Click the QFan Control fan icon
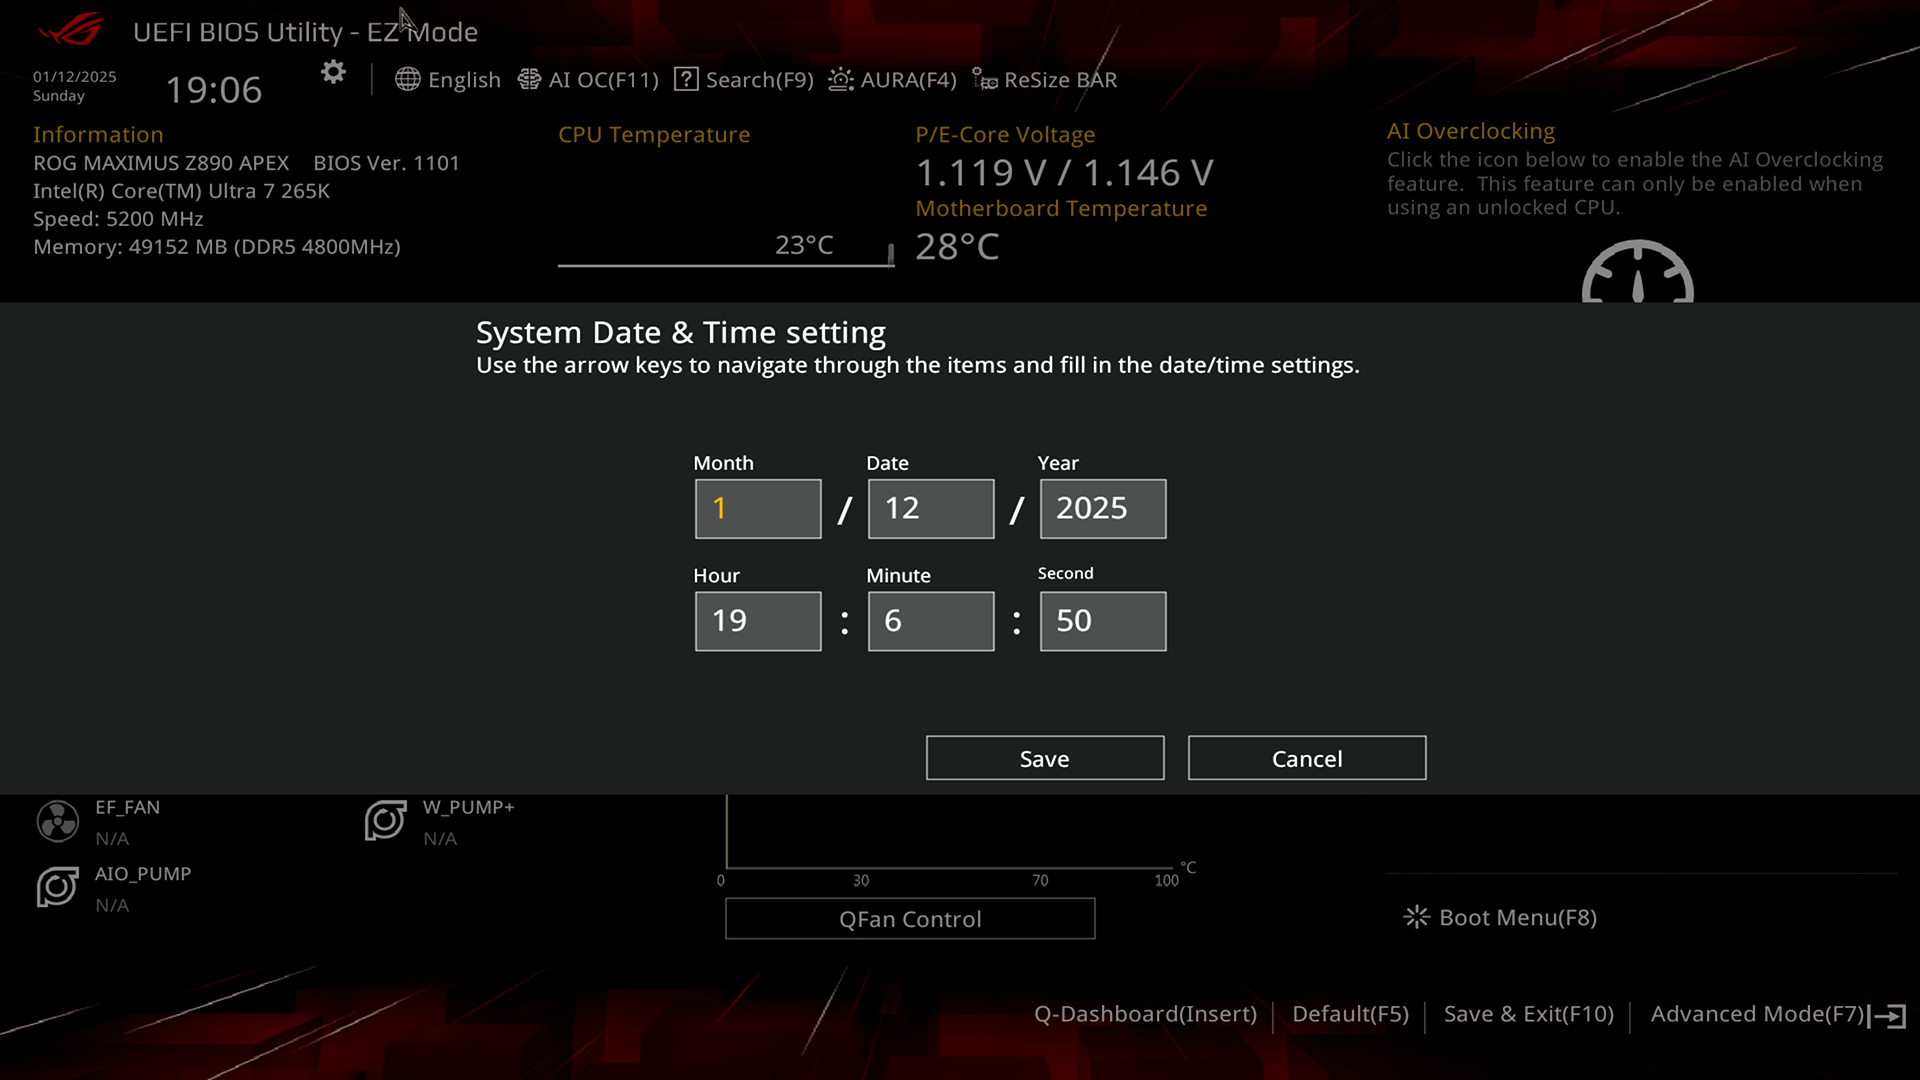This screenshot has width=1920, height=1080. pos(910,918)
